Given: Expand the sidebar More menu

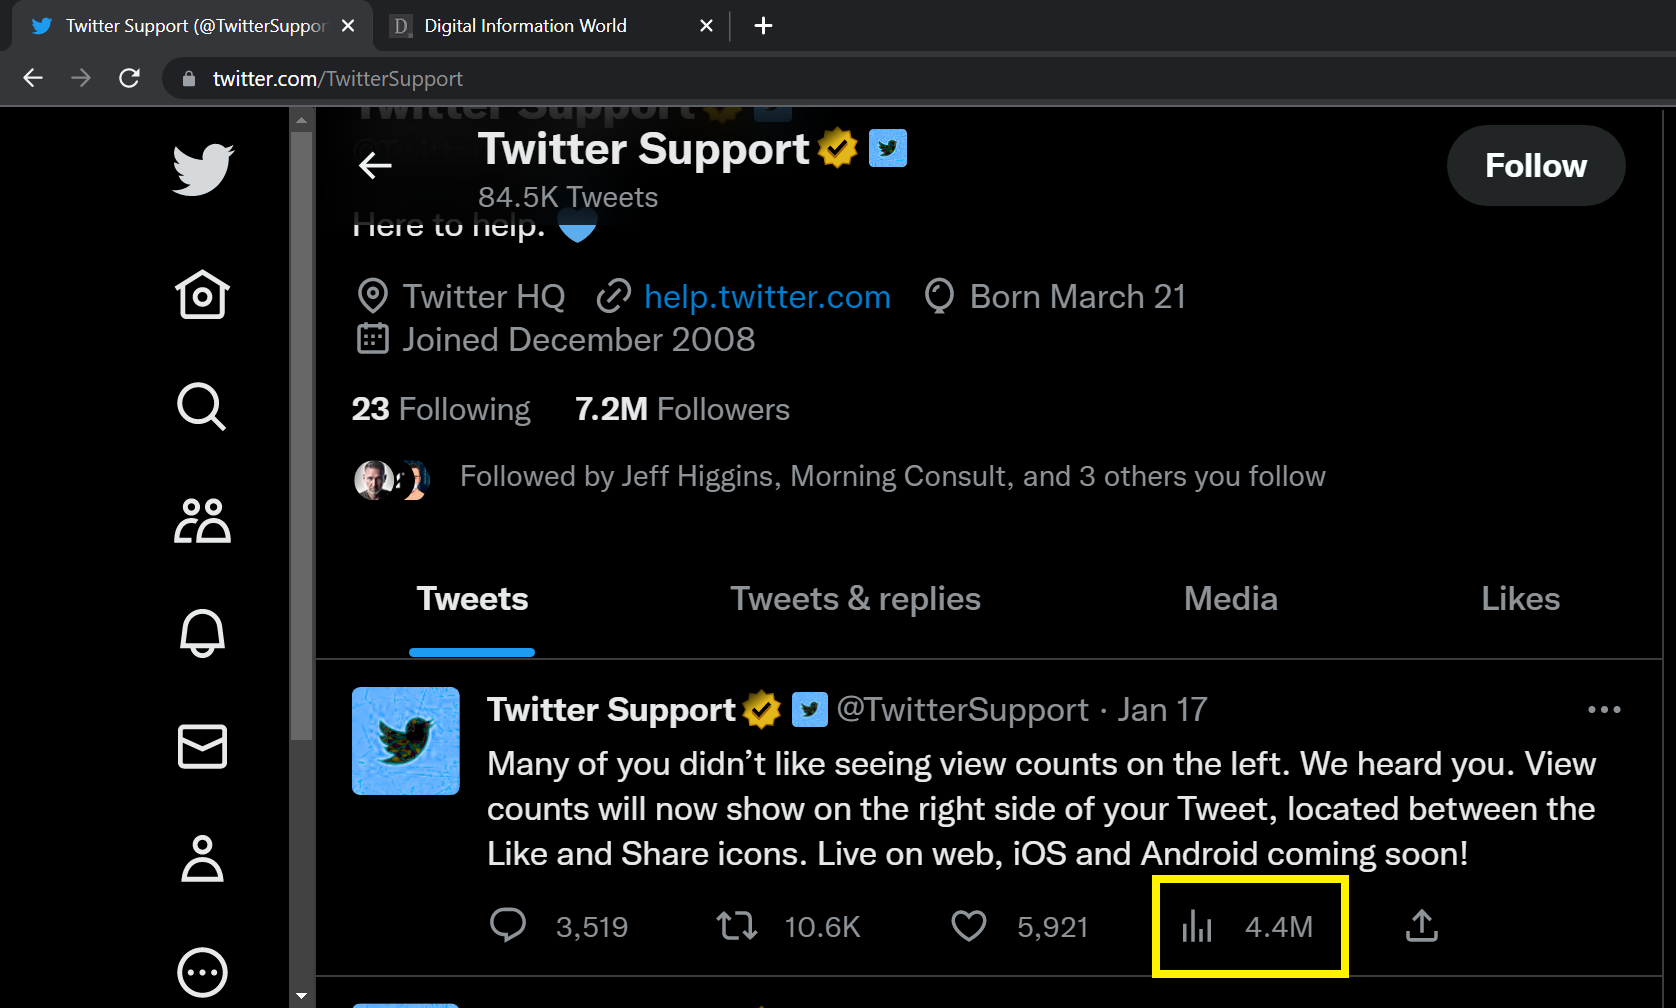Looking at the screenshot, I should (x=202, y=972).
